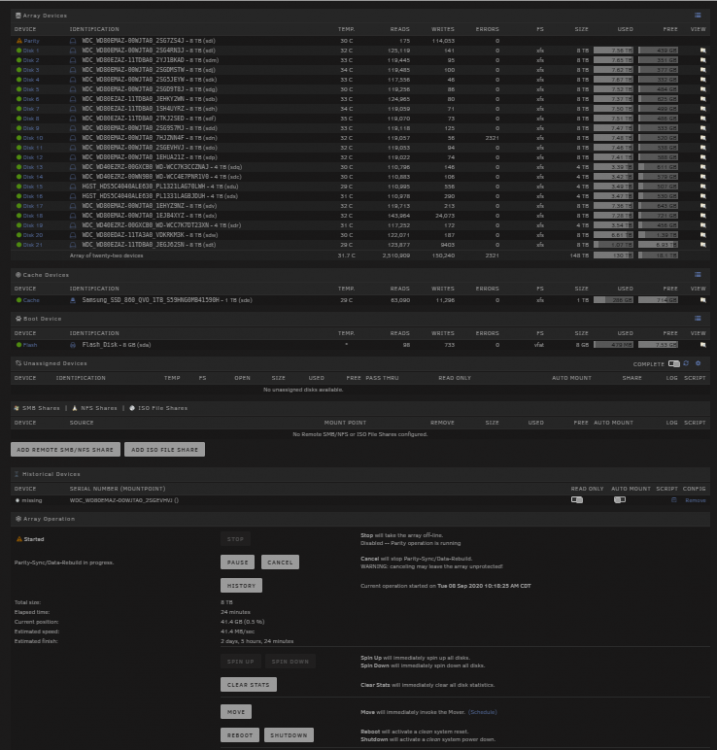The image size is (717, 750).
Task: Click the Disk 10 errors value '2321'
Action: tap(492, 138)
